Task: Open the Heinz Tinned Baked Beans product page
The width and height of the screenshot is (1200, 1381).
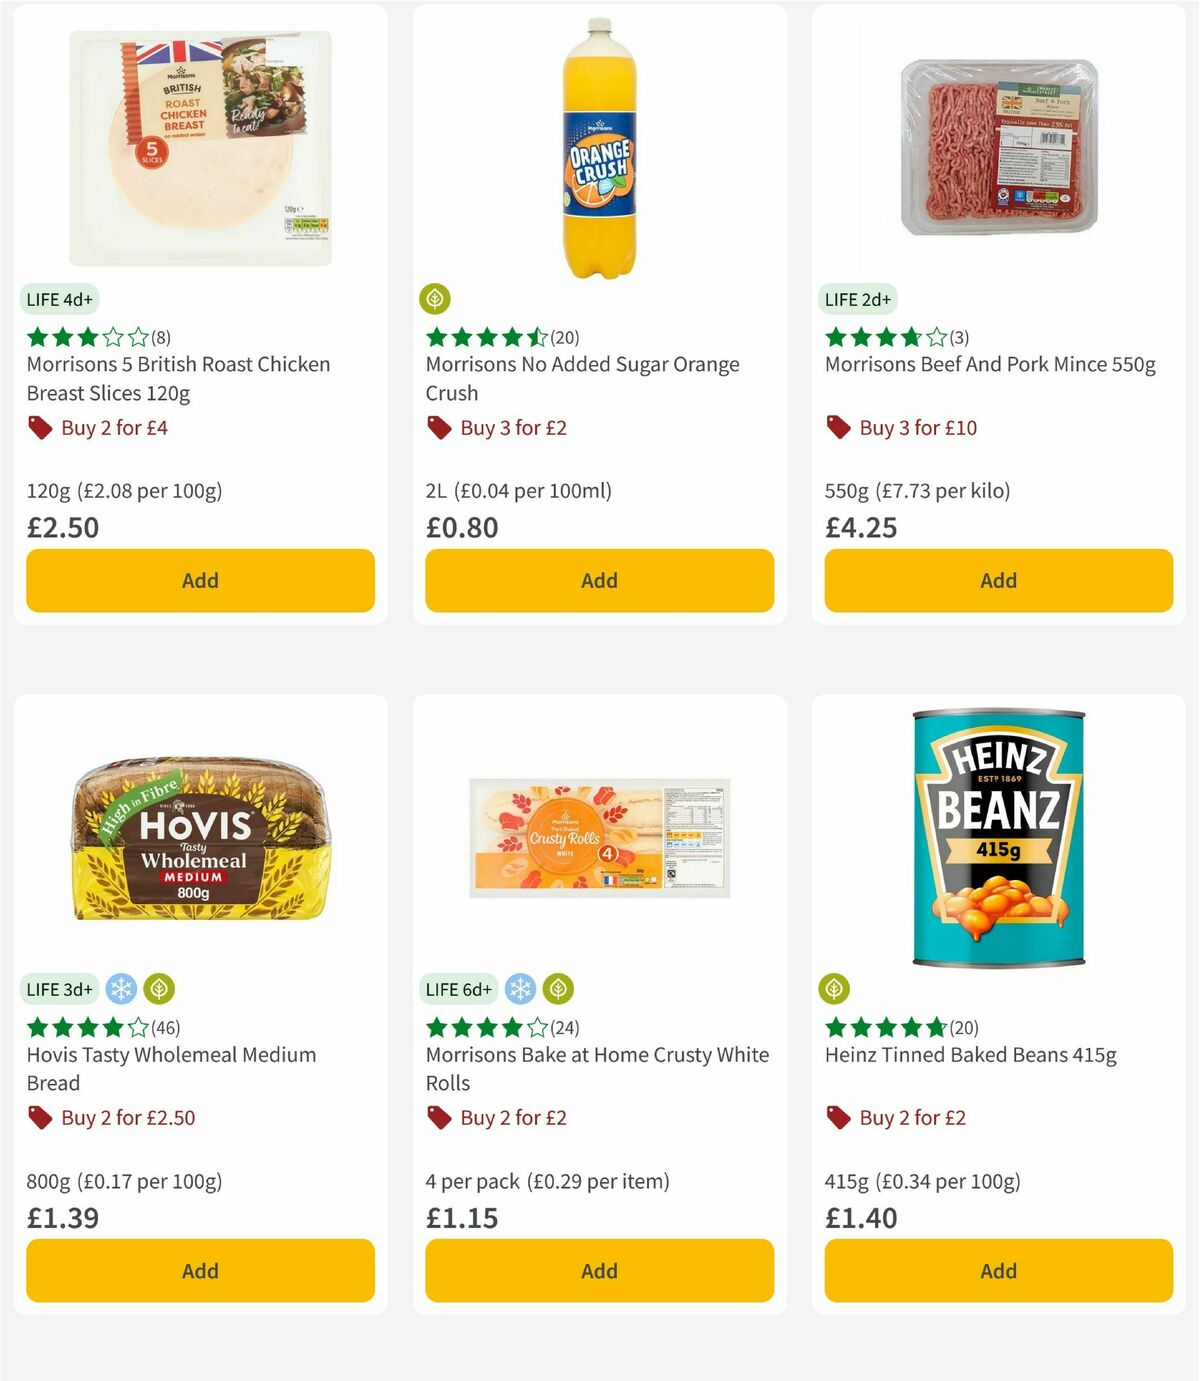Action: pyautogui.click(x=971, y=1054)
